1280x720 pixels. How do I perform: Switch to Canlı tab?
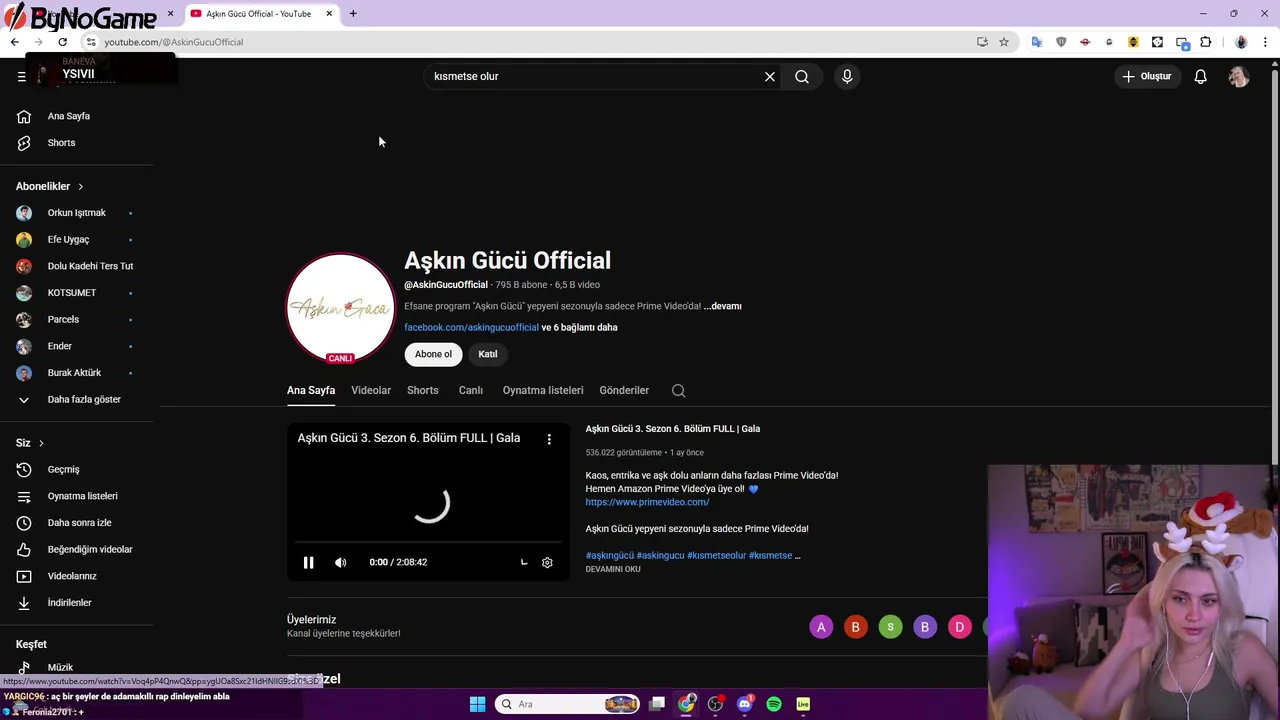471,391
